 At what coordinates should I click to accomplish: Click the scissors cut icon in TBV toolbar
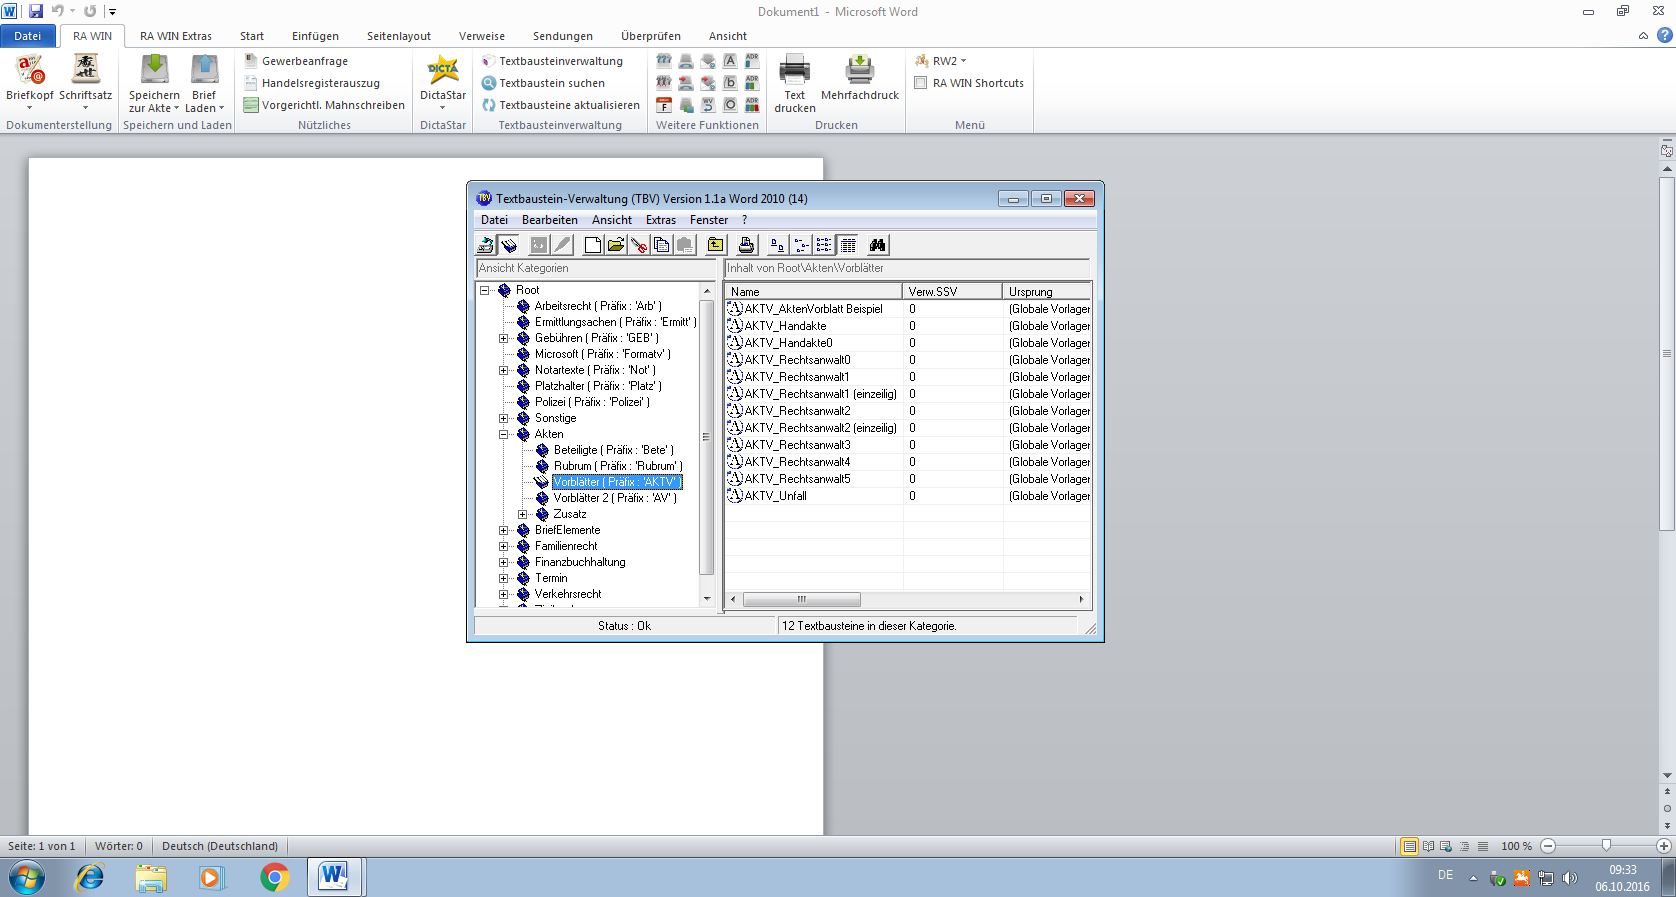pos(639,245)
